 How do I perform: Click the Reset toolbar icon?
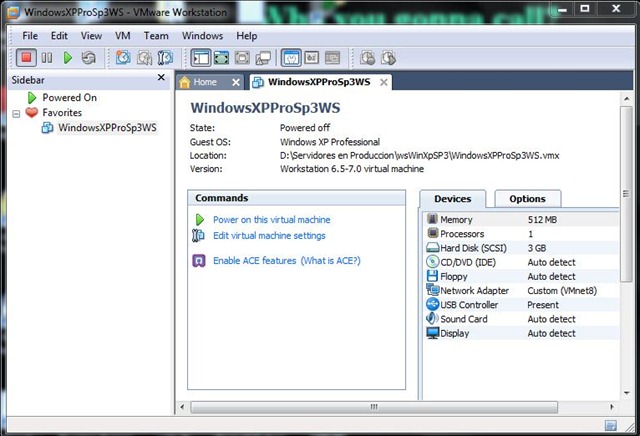tap(89, 58)
